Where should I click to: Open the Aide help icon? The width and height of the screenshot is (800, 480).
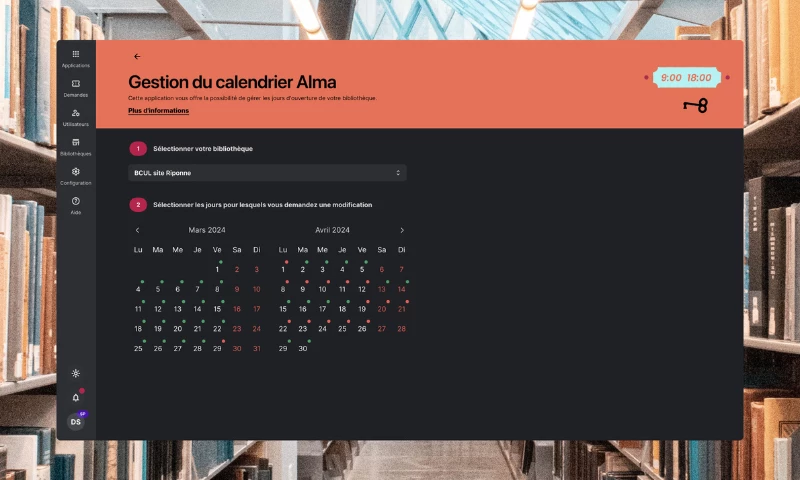click(76, 202)
